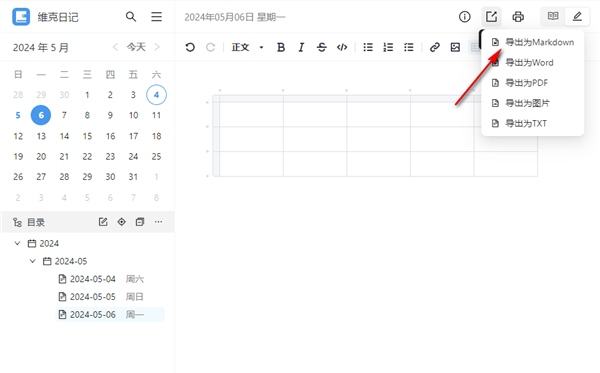
Task: Open the 正文 paragraph style dropdown
Action: 247,47
